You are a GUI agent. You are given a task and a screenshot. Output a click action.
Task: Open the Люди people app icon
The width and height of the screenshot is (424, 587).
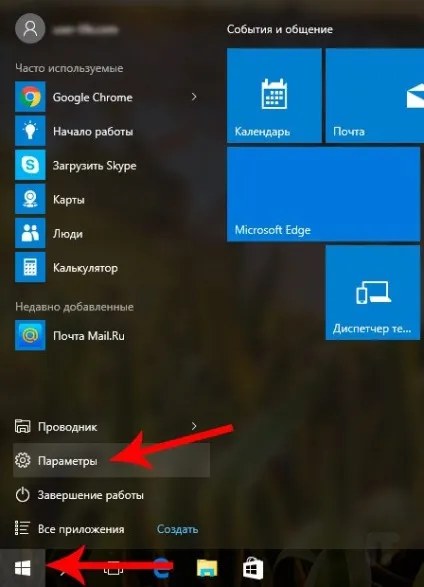pyautogui.click(x=30, y=233)
